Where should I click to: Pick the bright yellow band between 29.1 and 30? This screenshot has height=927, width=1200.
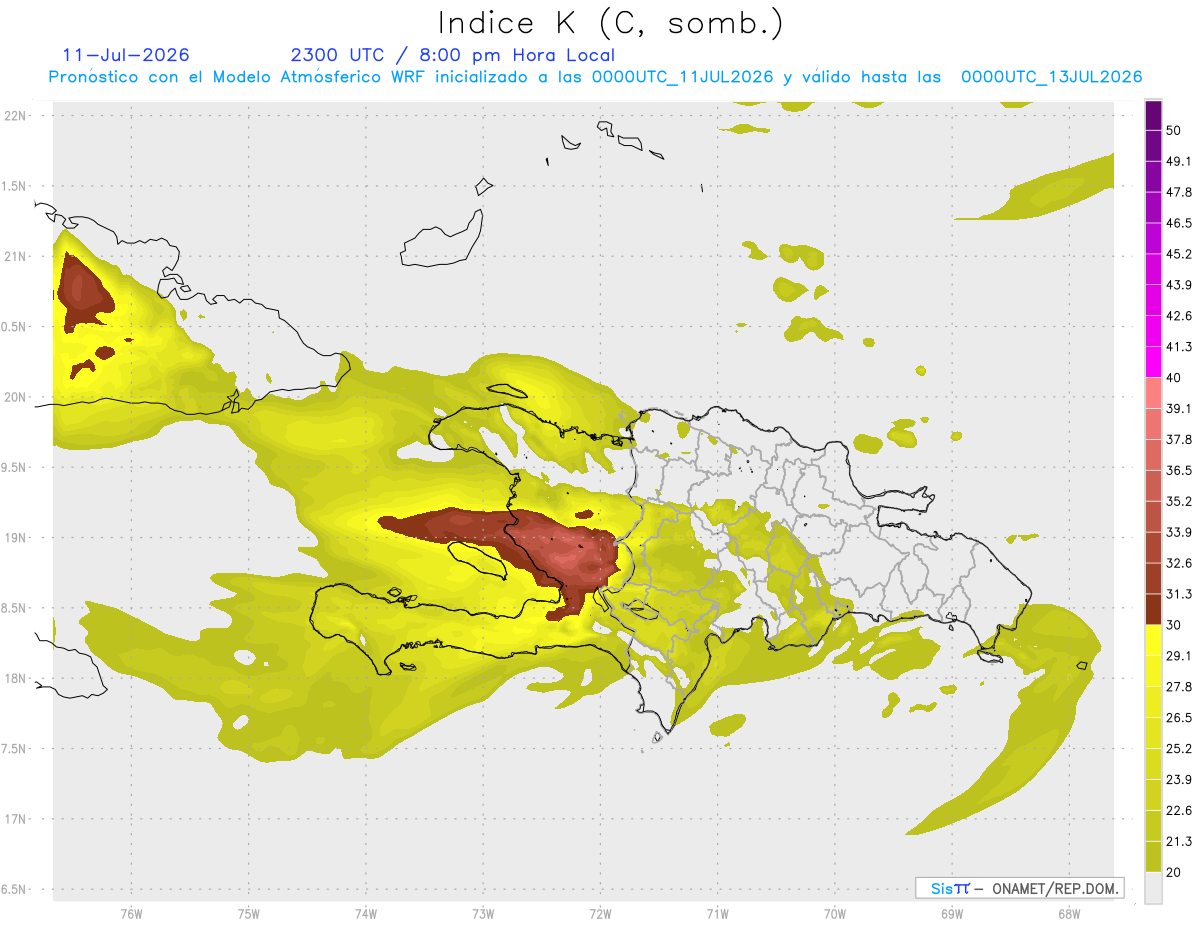pos(1153,640)
